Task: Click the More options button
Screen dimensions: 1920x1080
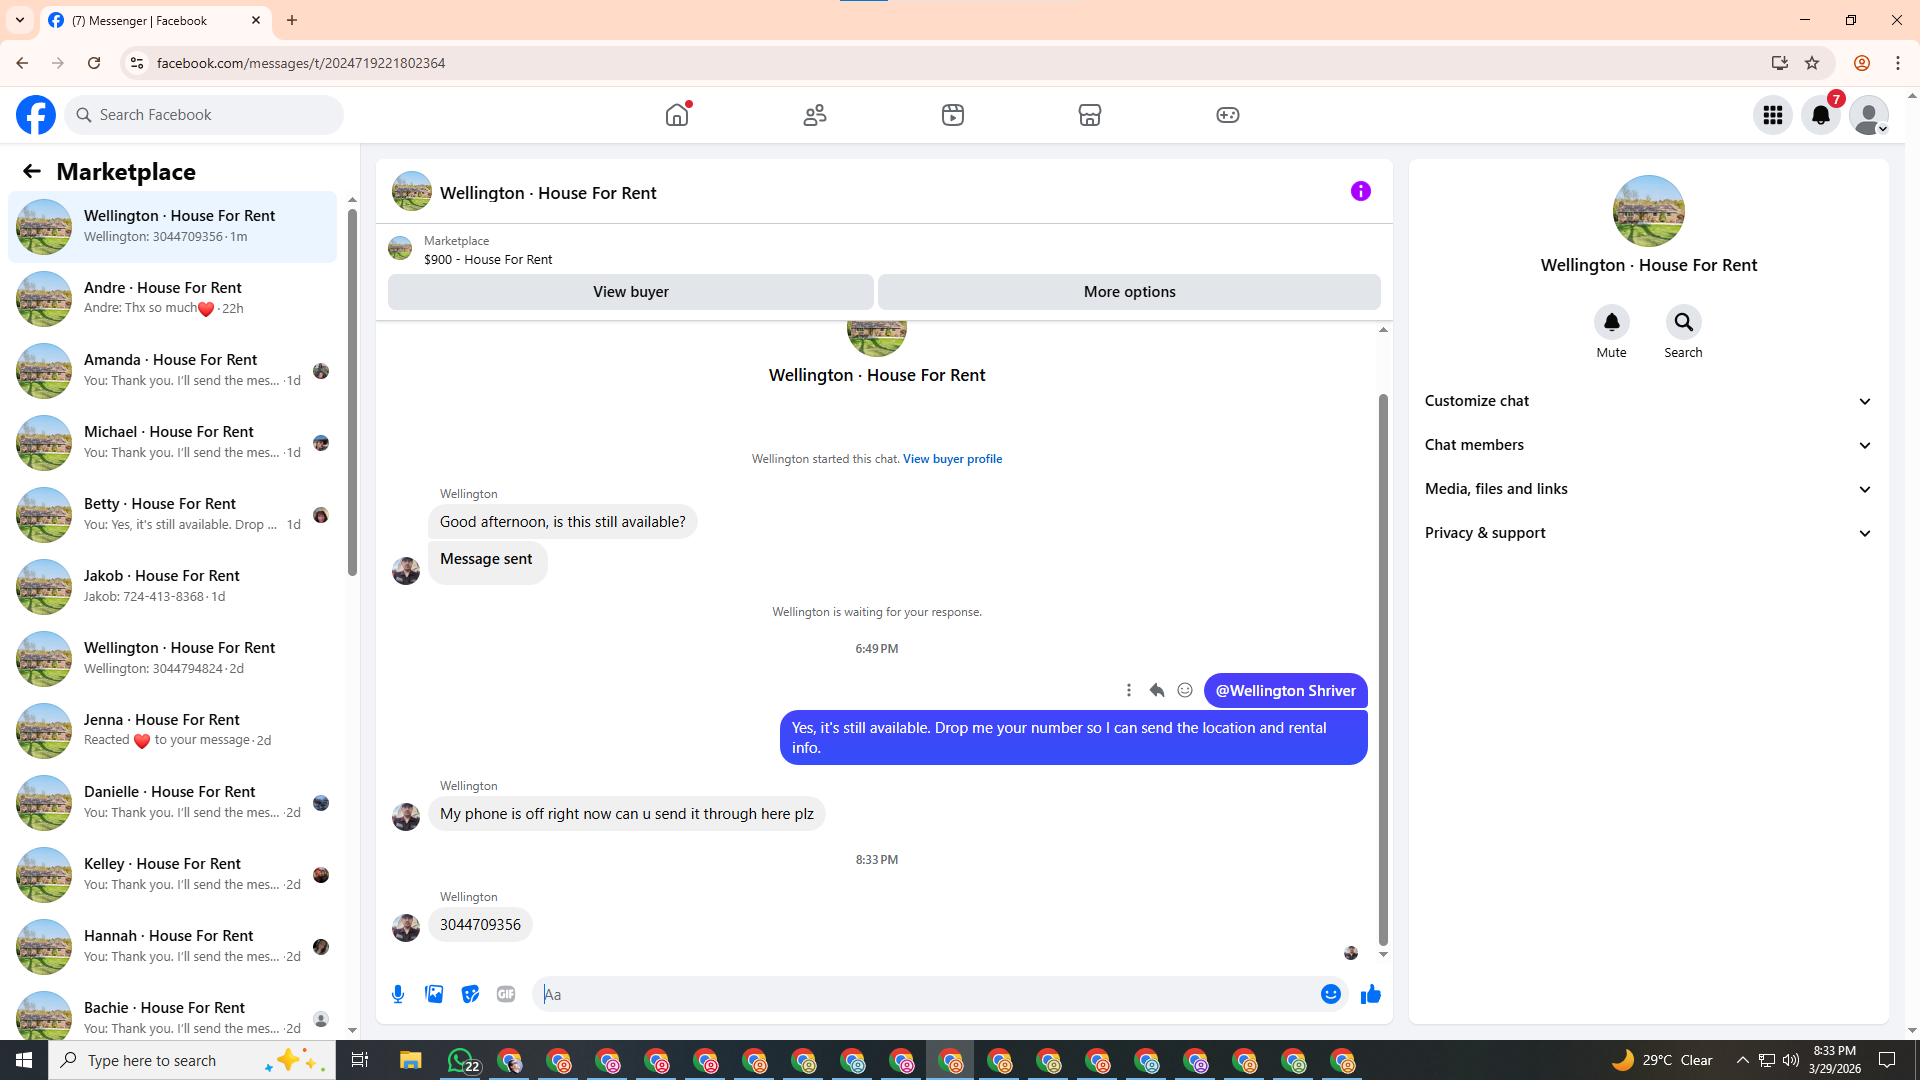Action: pos(1130,292)
